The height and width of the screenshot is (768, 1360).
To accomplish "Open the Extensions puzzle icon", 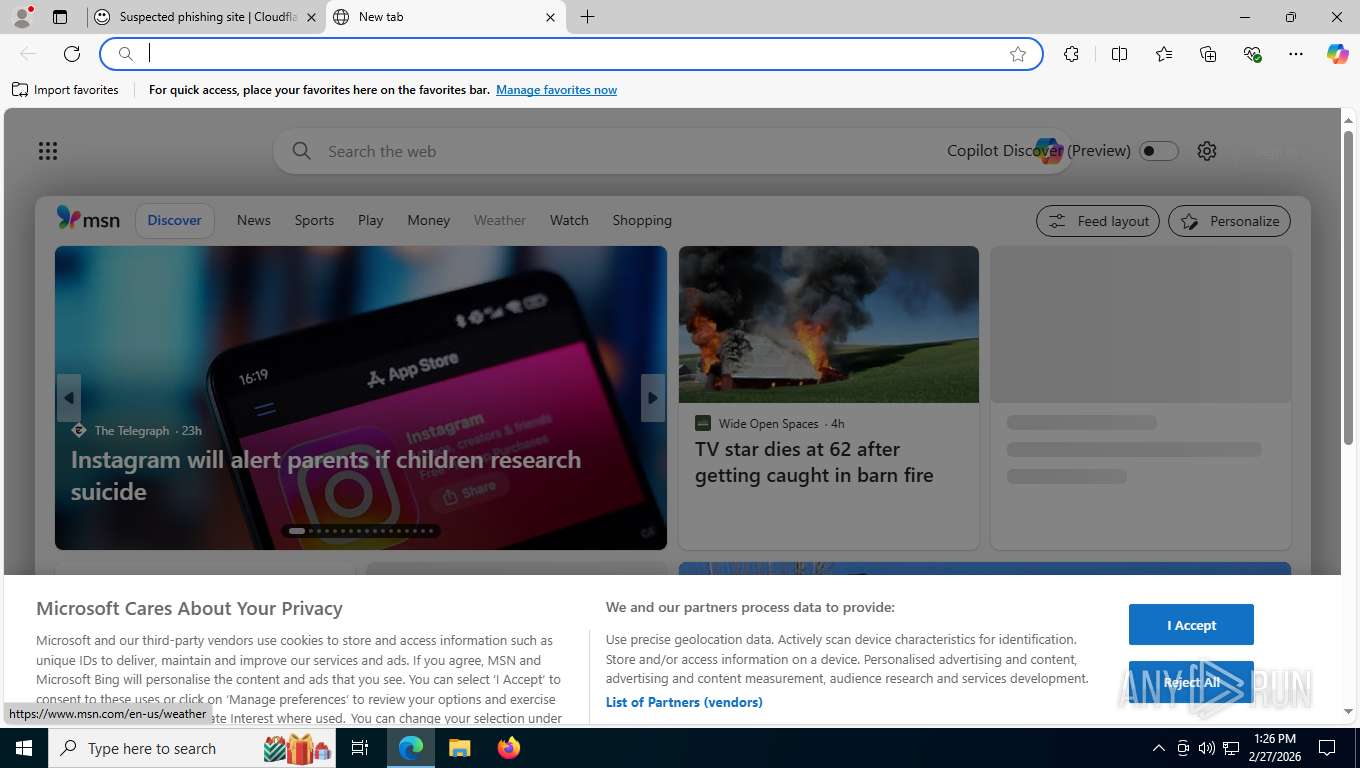I will (x=1071, y=54).
